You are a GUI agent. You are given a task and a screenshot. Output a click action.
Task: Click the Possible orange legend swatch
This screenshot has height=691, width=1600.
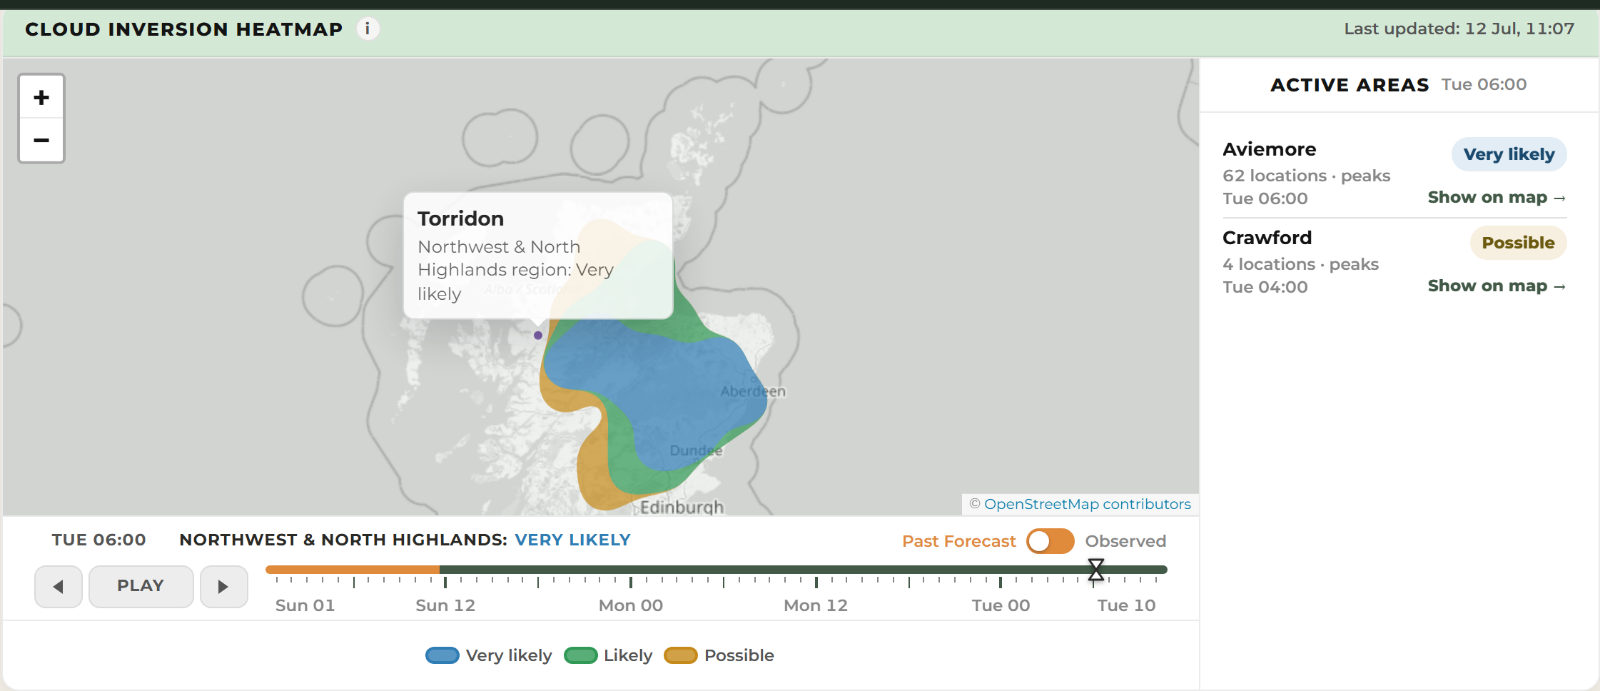[x=681, y=656]
